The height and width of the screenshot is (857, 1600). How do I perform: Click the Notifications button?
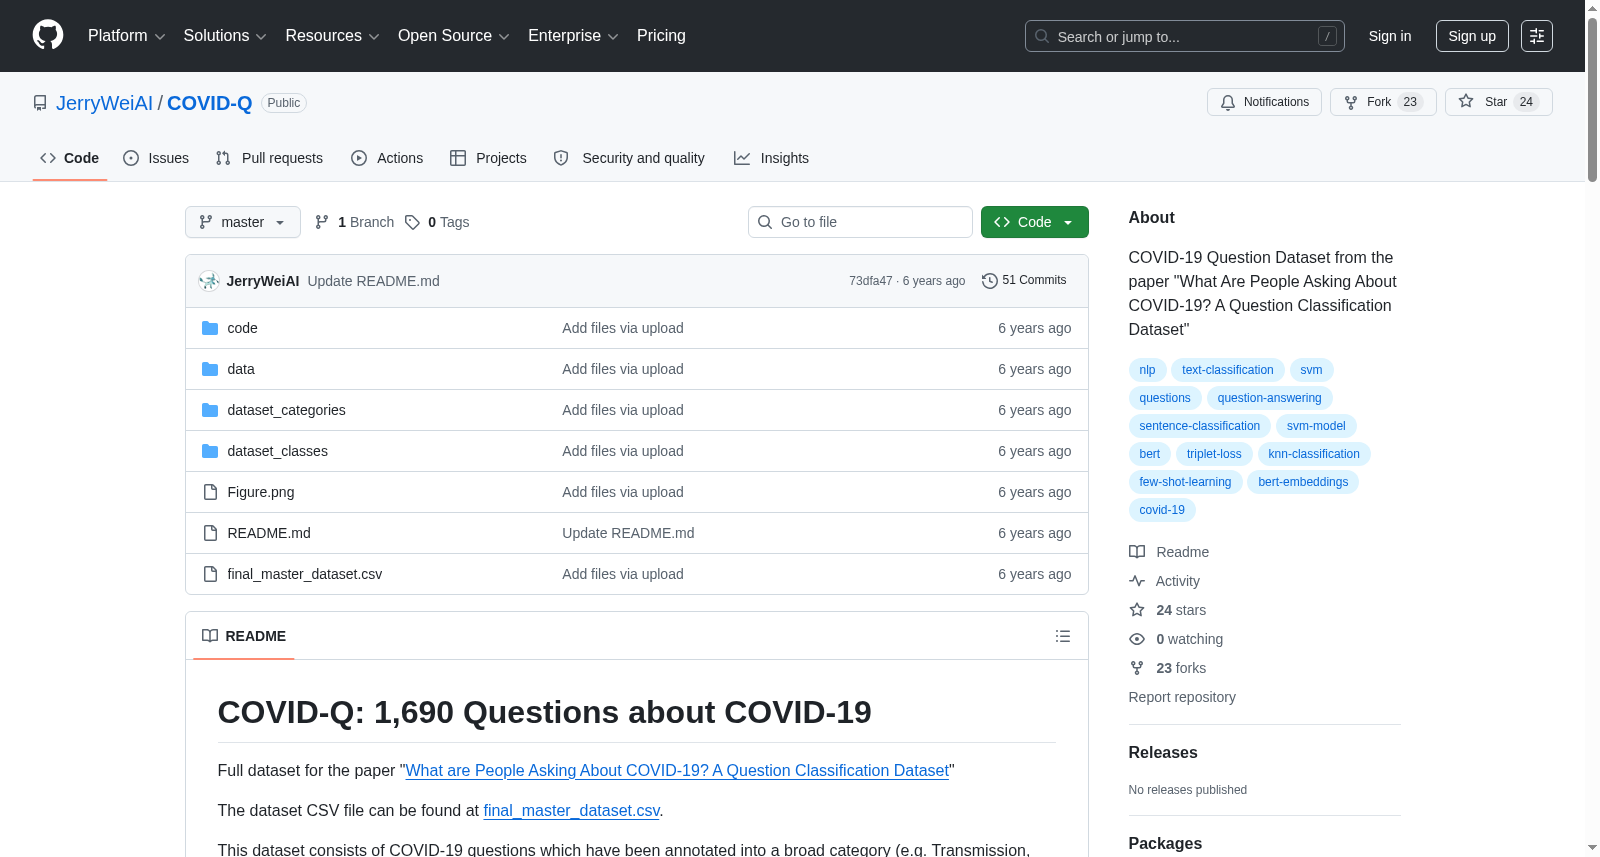(x=1265, y=102)
